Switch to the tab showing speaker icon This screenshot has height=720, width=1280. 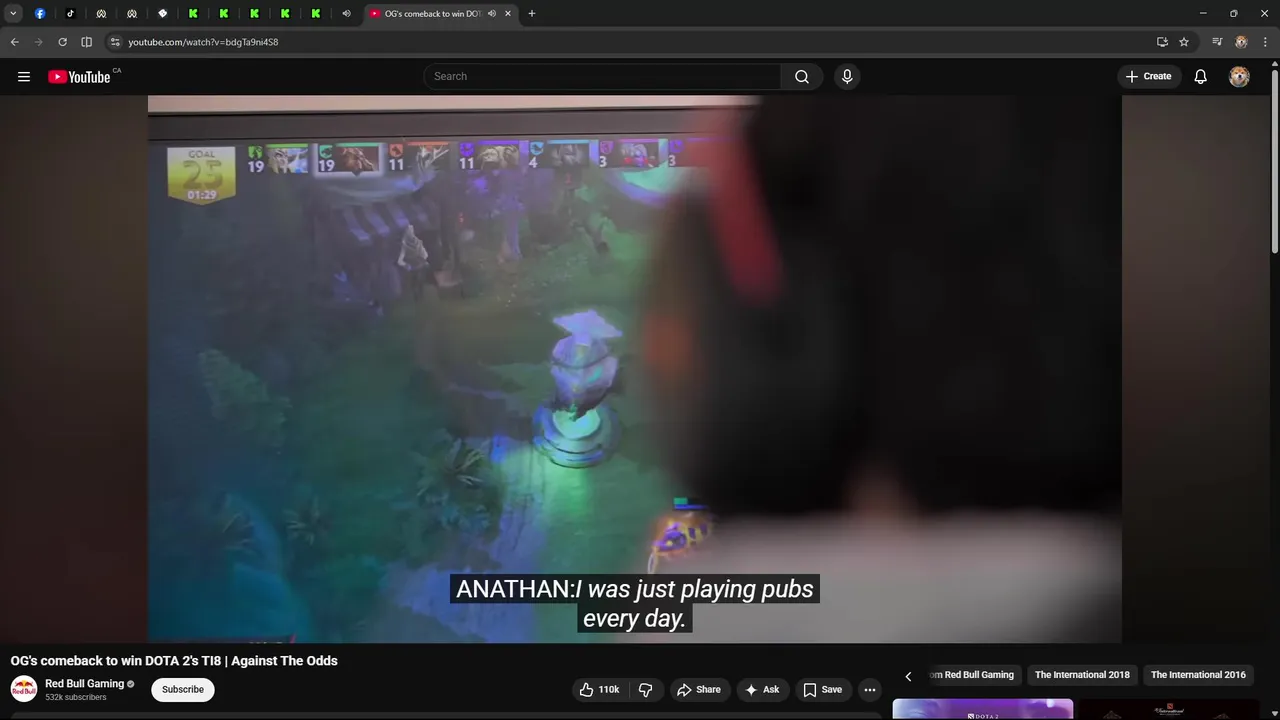(x=346, y=14)
